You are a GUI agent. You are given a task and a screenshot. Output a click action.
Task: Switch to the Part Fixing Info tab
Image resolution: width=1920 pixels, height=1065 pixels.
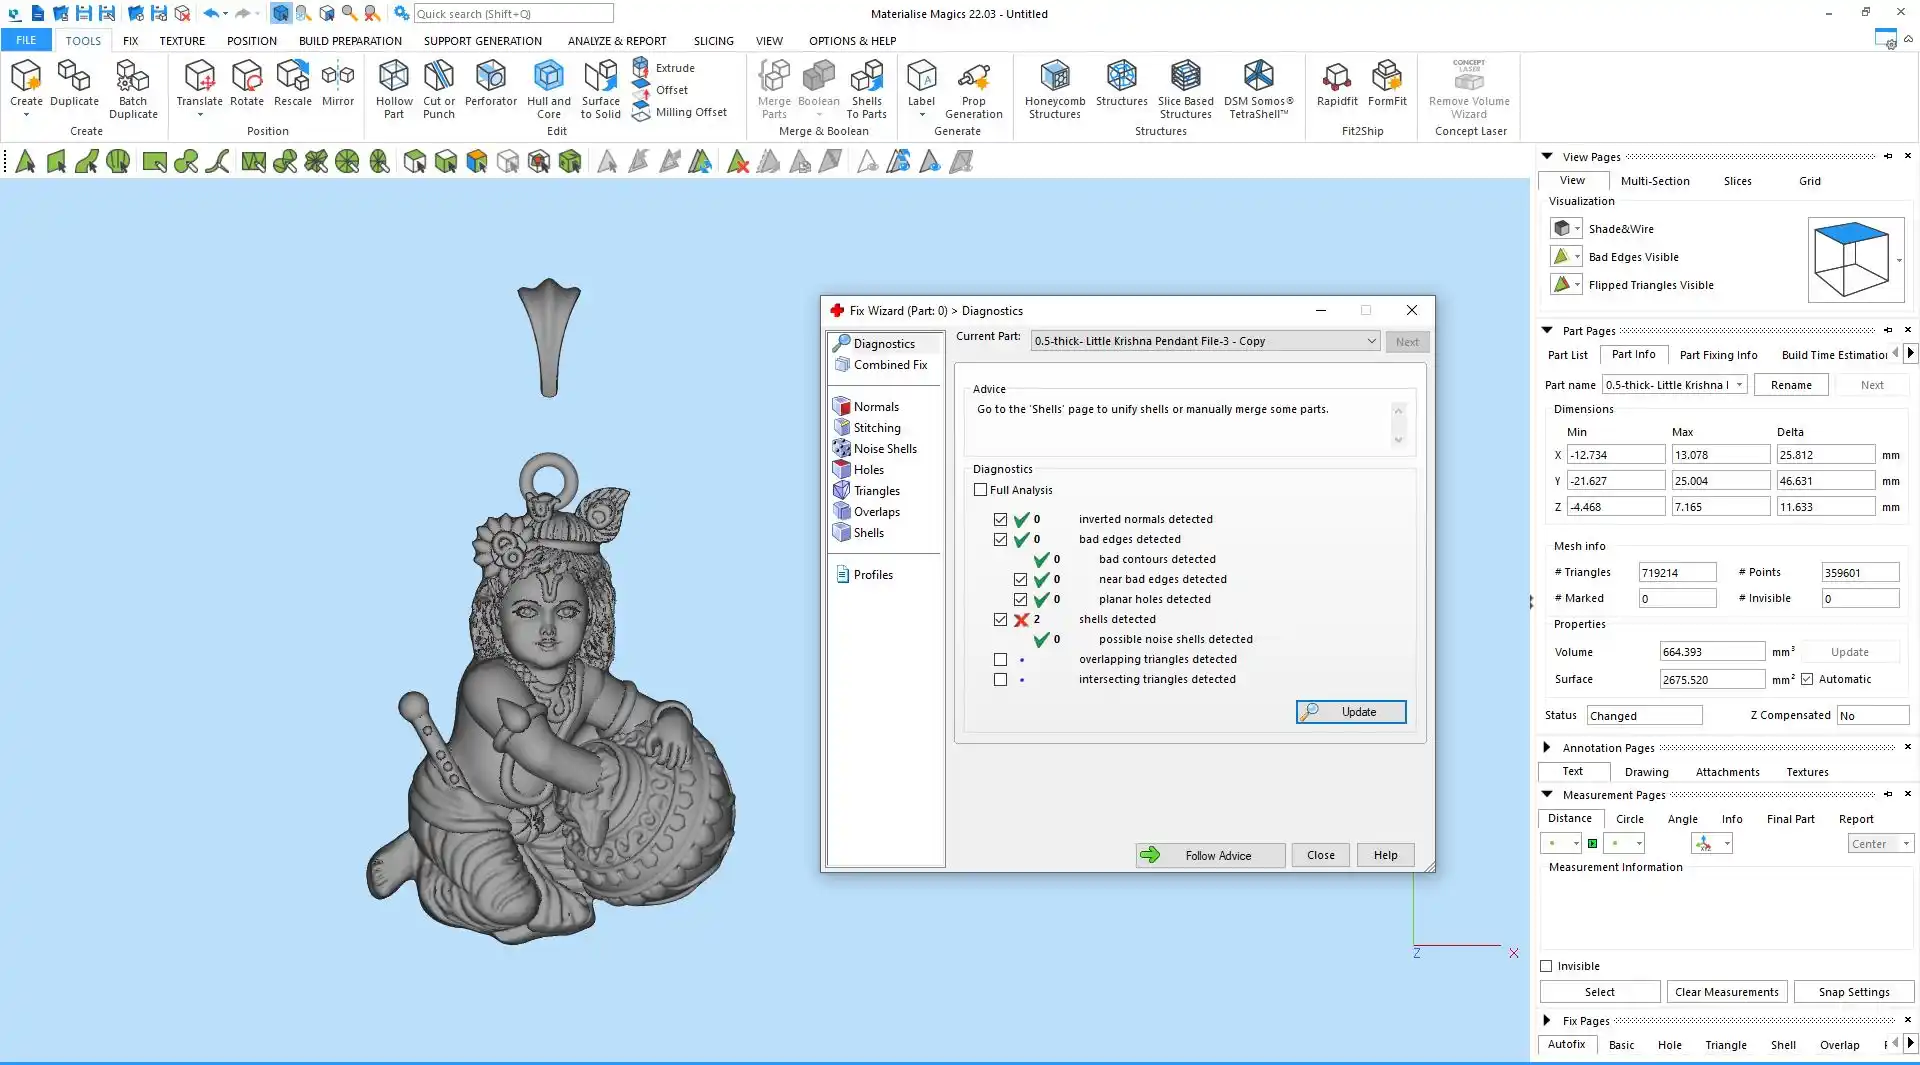click(1718, 355)
